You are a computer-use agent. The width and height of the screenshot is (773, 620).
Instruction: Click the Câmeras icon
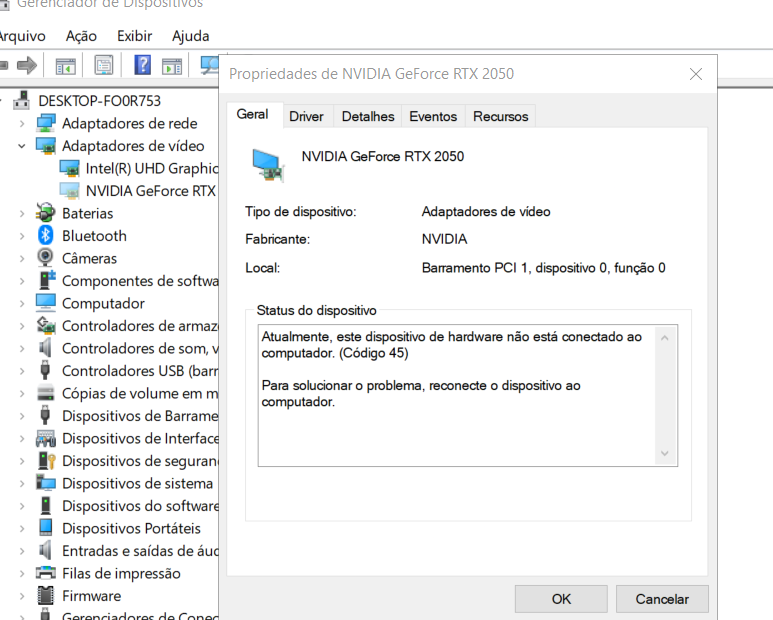(x=45, y=257)
